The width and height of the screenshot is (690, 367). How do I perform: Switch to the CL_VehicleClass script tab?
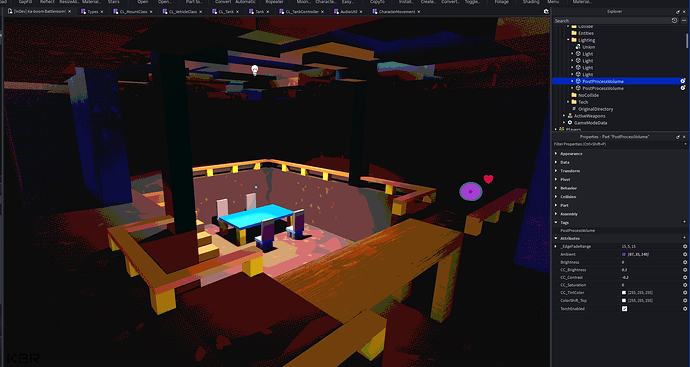coord(182,11)
